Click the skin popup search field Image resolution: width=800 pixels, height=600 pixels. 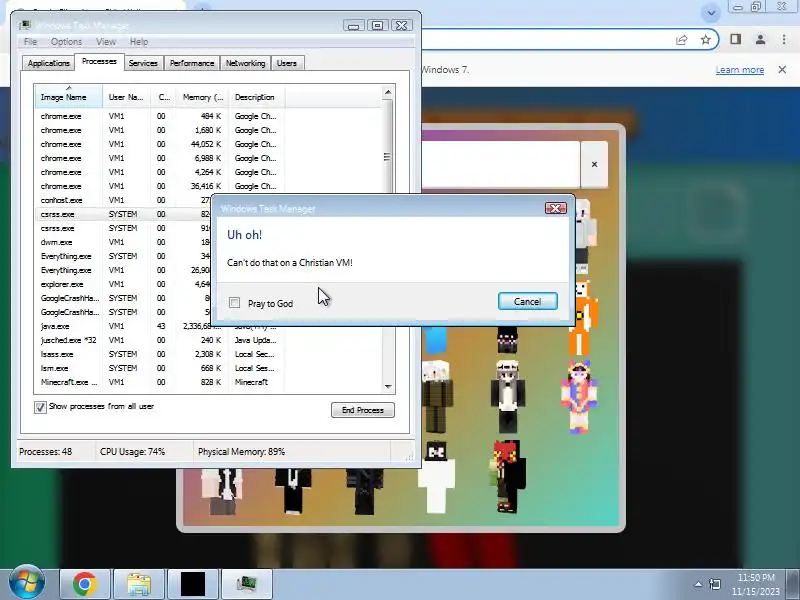coord(501,164)
